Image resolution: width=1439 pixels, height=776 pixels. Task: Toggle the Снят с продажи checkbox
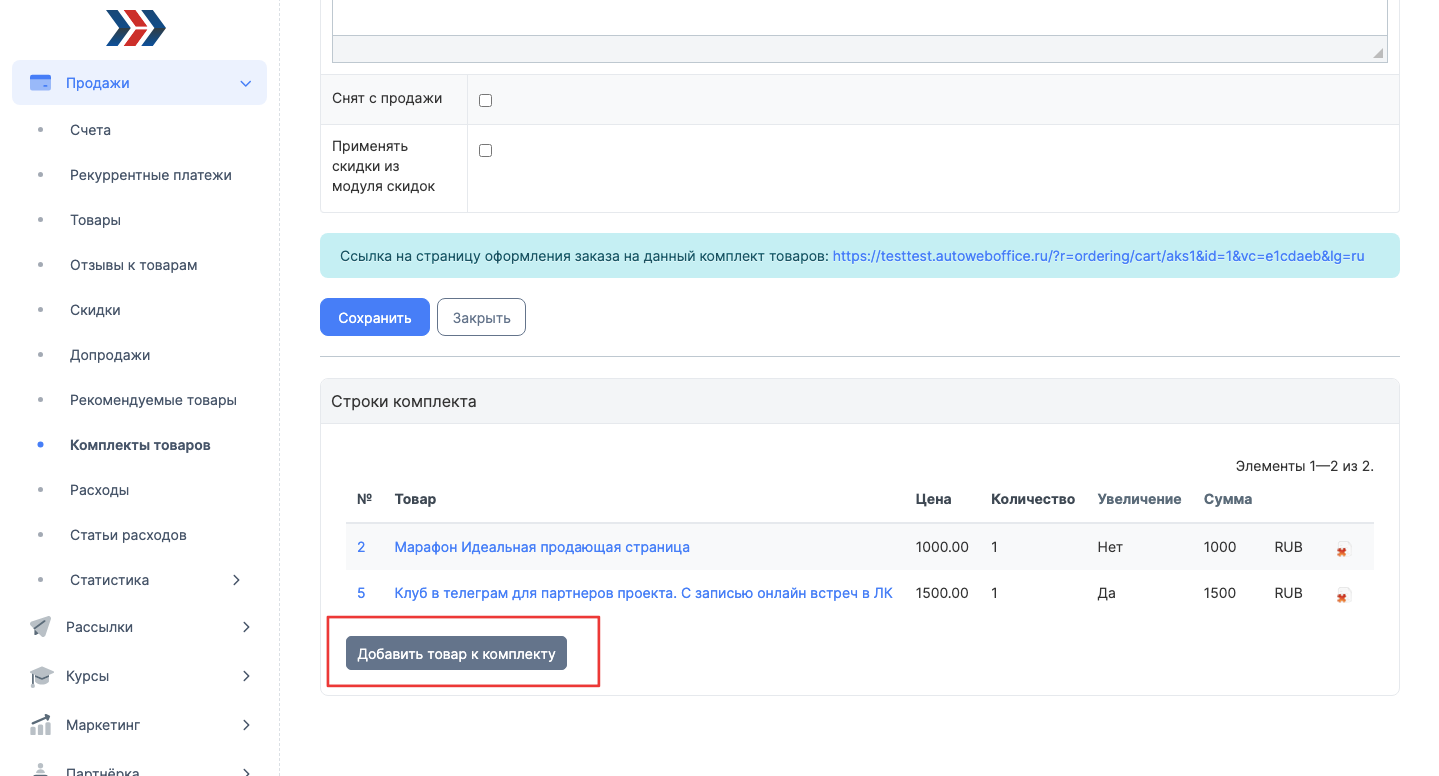click(486, 100)
